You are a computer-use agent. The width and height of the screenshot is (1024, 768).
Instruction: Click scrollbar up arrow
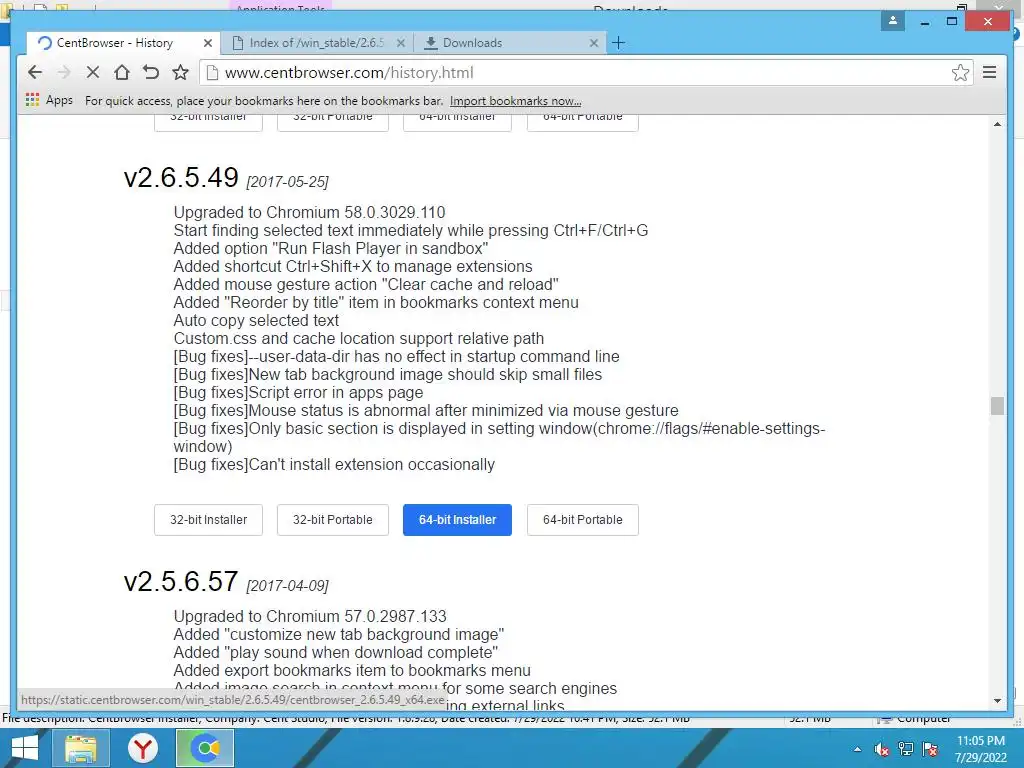[x=997, y=124]
